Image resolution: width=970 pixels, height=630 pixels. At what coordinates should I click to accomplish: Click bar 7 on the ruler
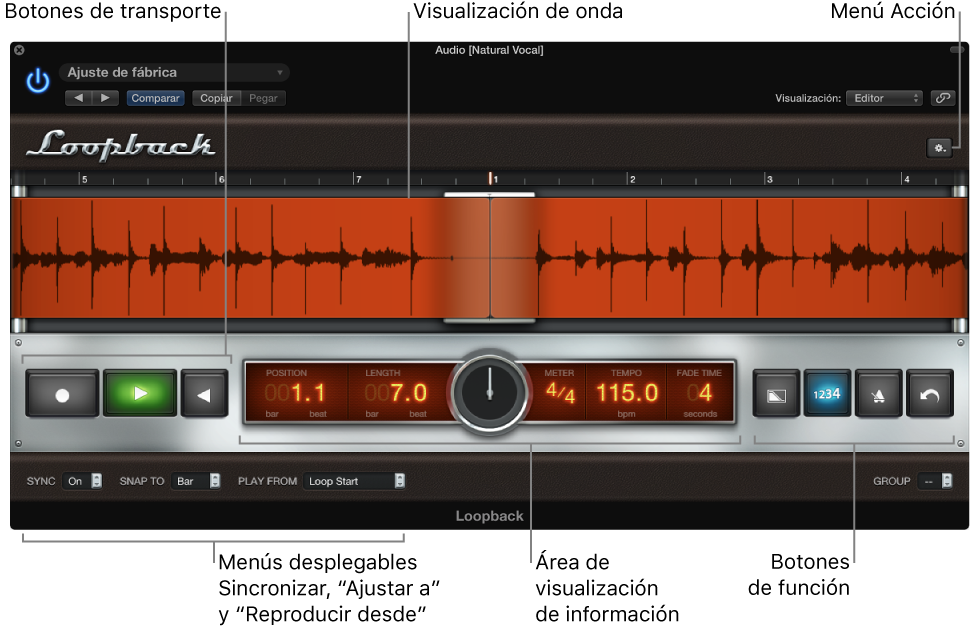(359, 179)
